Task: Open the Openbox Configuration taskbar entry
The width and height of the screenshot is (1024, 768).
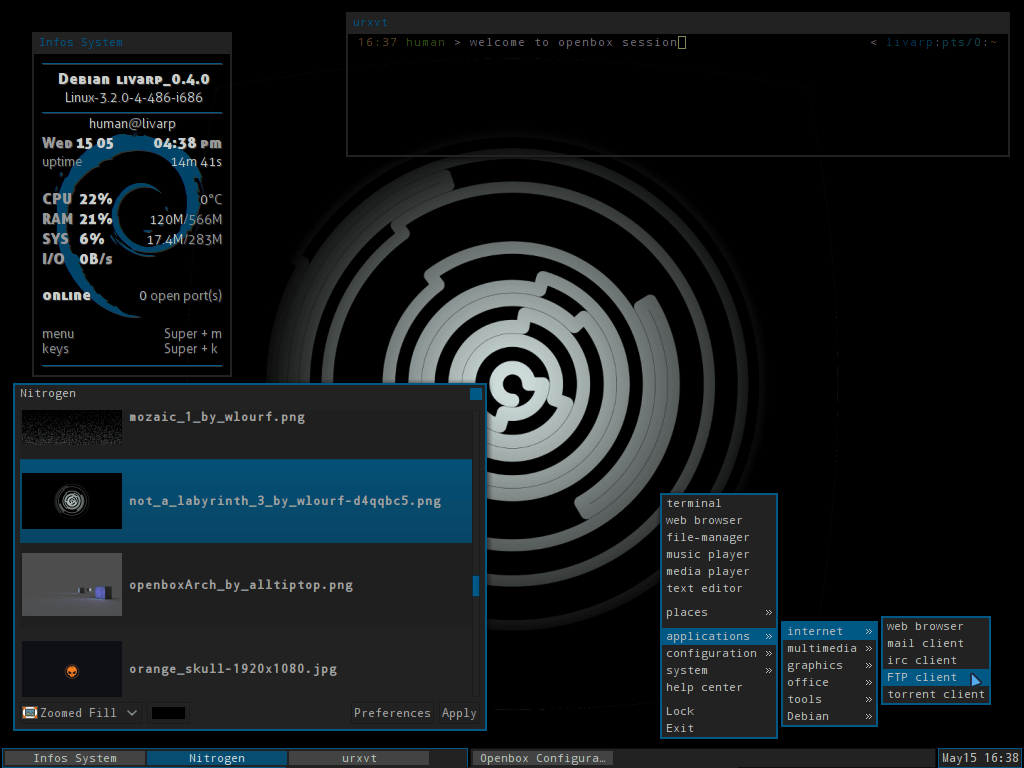Action: pyautogui.click(x=542, y=758)
